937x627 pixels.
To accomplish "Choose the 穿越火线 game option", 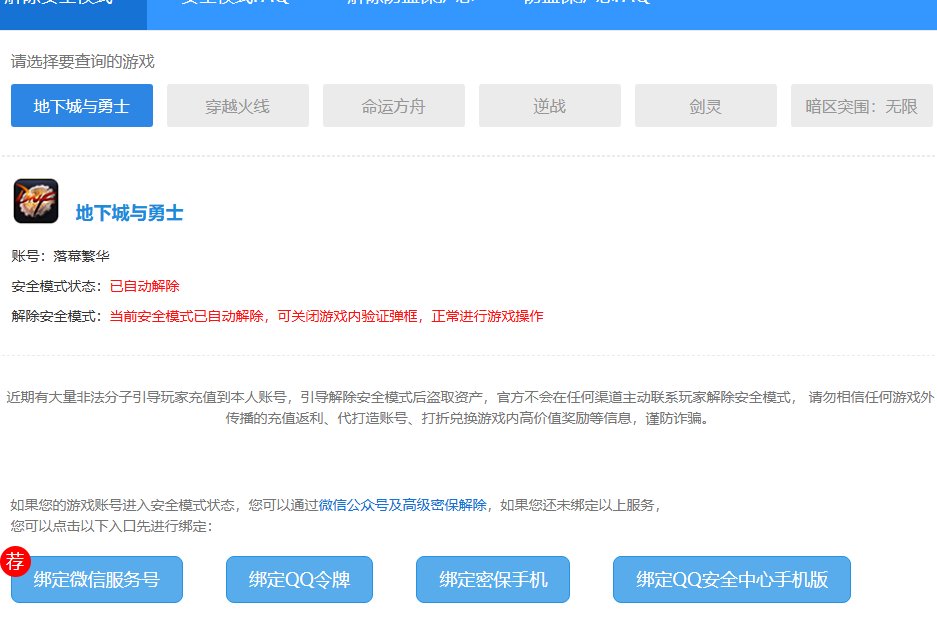I will pyautogui.click(x=238, y=106).
